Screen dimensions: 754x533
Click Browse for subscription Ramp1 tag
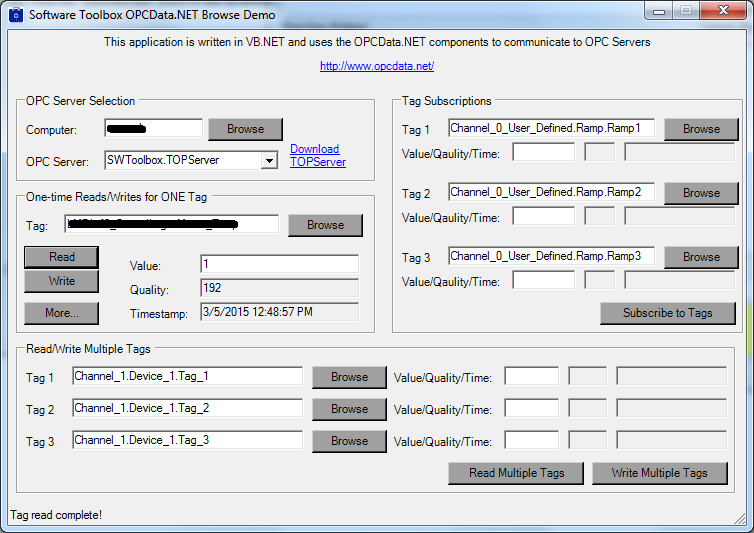(701, 129)
